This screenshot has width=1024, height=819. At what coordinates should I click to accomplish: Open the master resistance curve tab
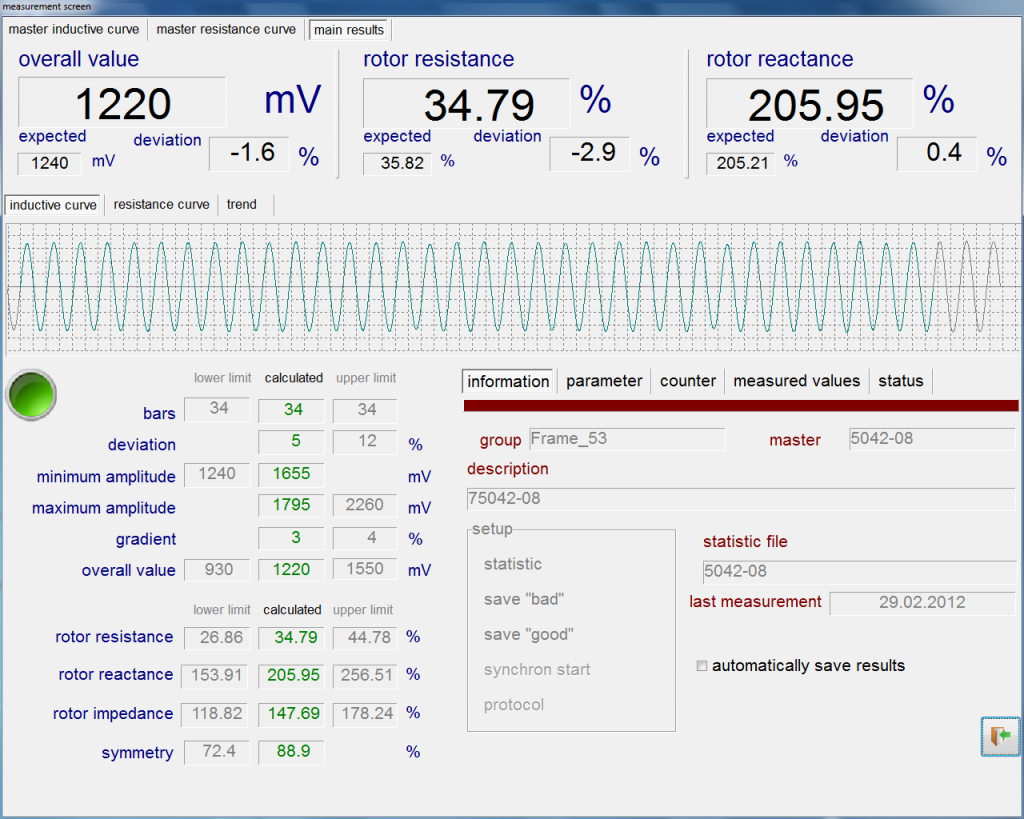point(226,29)
